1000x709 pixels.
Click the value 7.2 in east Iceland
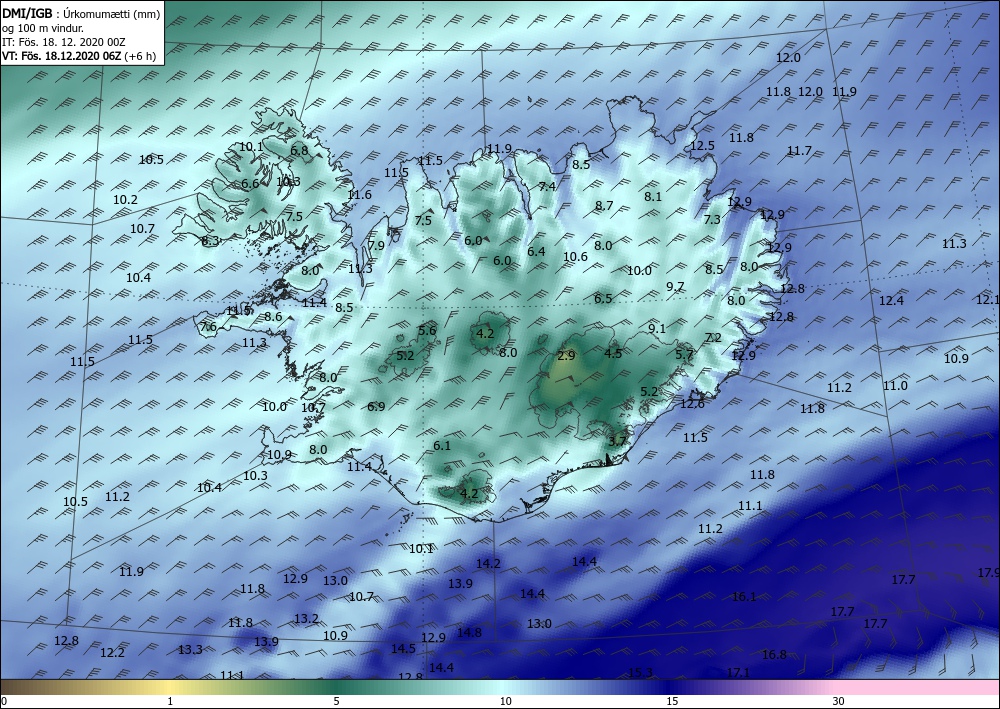click(713, 337)
